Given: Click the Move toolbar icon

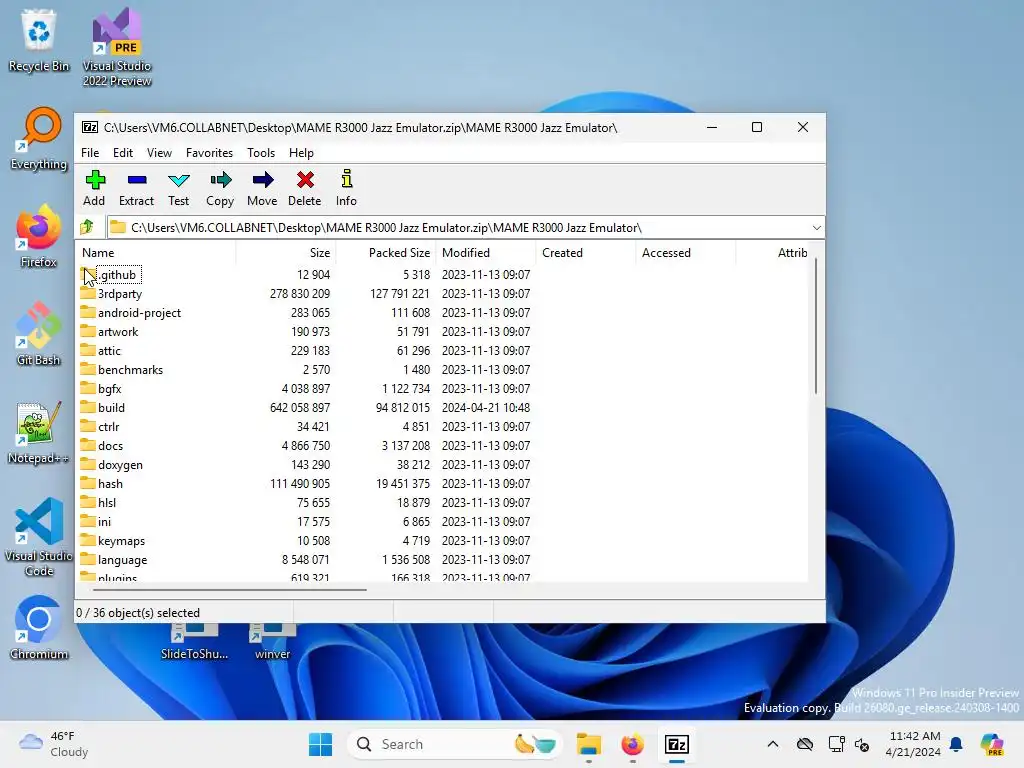Looking at the screenshot, I should click(263, 180).
